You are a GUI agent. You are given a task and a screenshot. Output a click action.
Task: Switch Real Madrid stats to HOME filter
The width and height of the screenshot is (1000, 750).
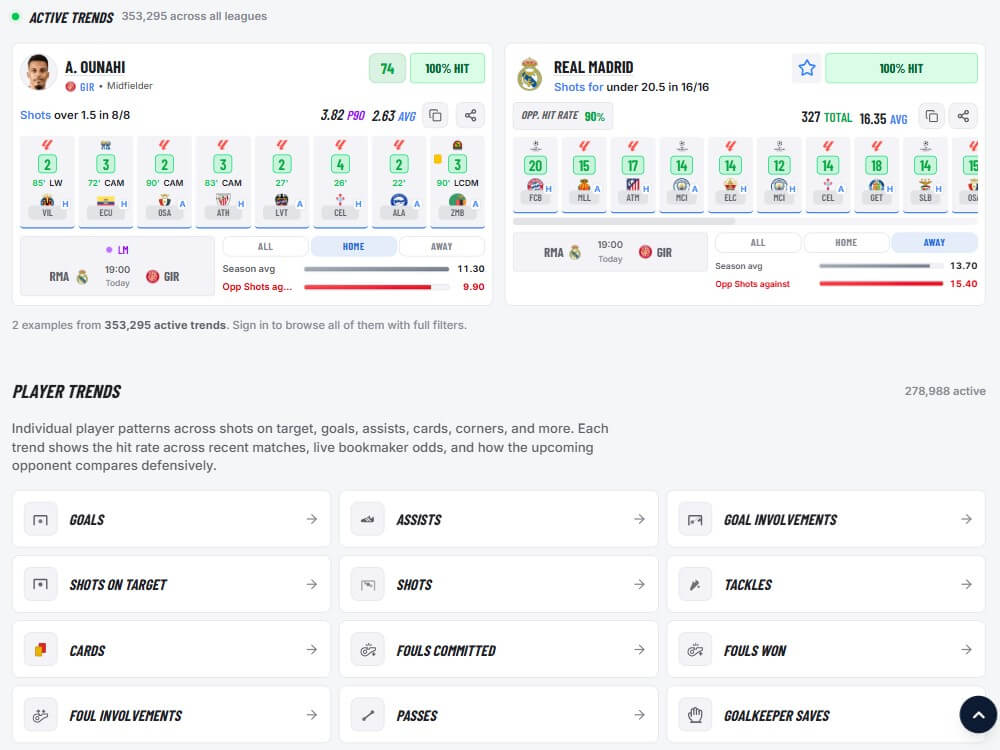845,242
